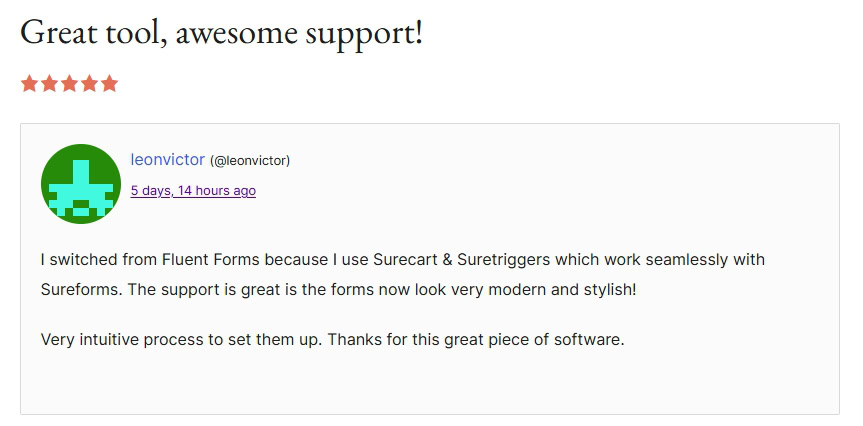Open the "5 days, 14 hours ago" permalink
863x426 pixels.
tap(193, 191)
